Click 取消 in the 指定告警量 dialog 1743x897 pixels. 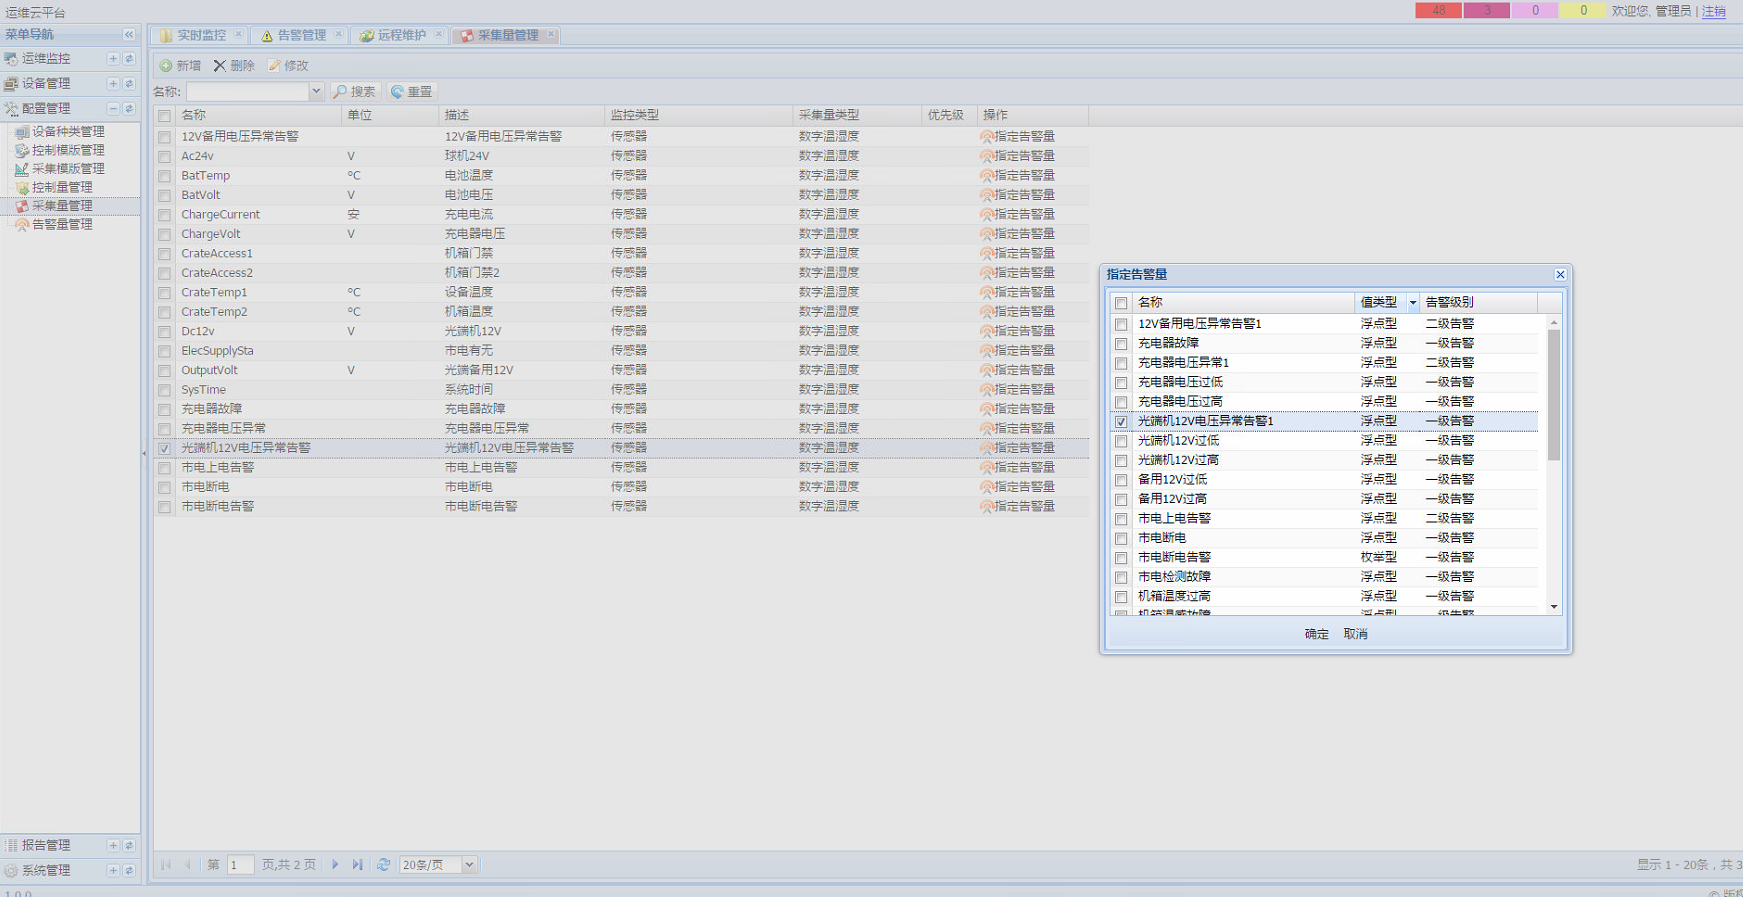pos(1355,634)
